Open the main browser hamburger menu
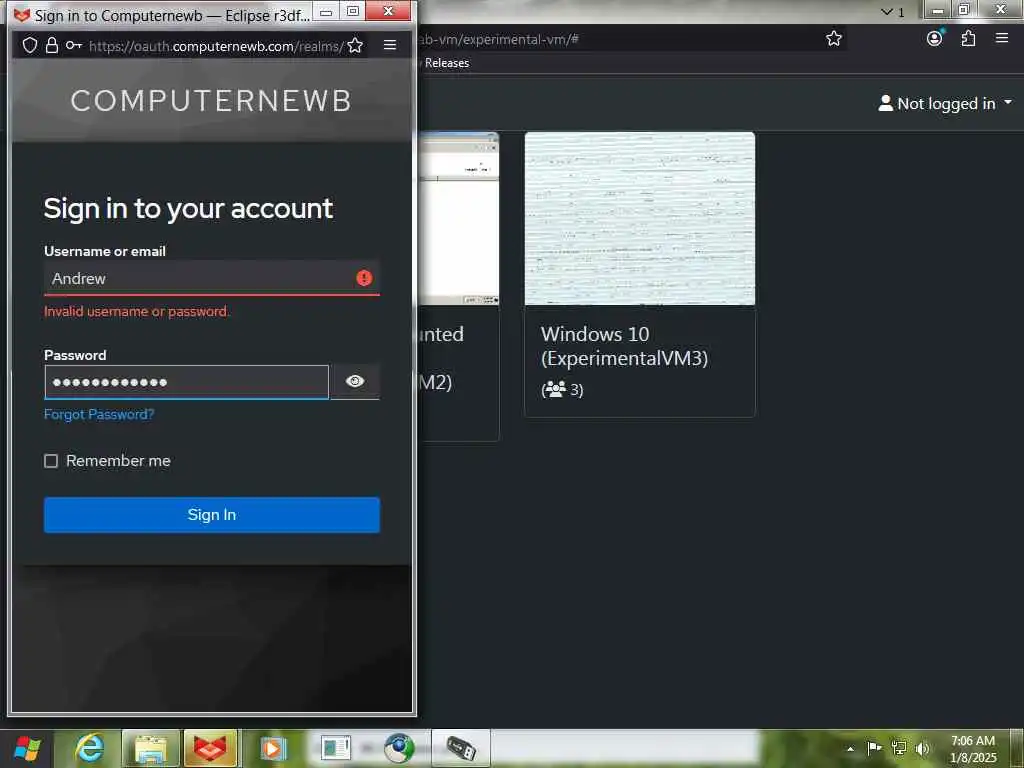Image resolution: width=1024 pixels, height=768 pixels. pos(1002,39)
